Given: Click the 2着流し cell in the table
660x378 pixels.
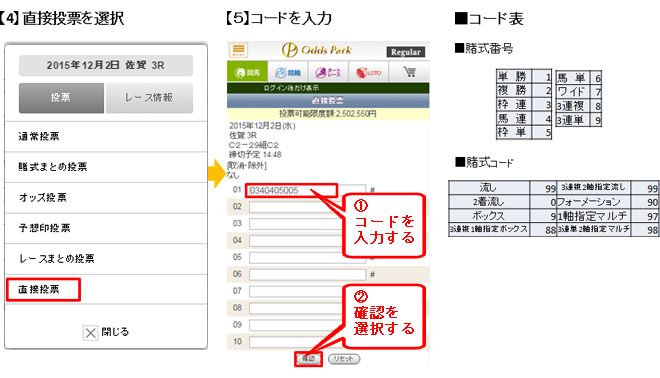Looking at the screenshot, I should (489, 202).
